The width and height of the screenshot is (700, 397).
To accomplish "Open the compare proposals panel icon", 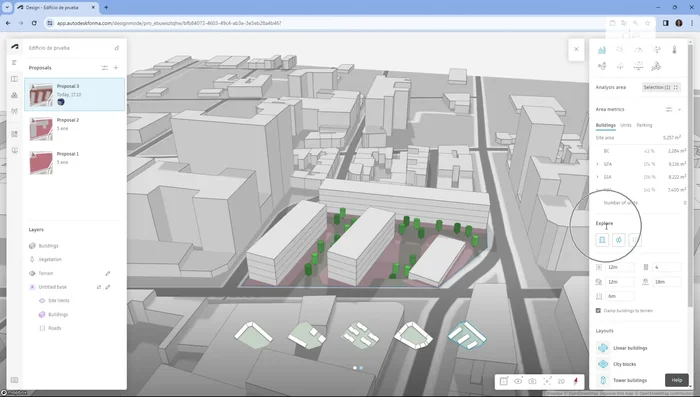I will click(14, 79).
